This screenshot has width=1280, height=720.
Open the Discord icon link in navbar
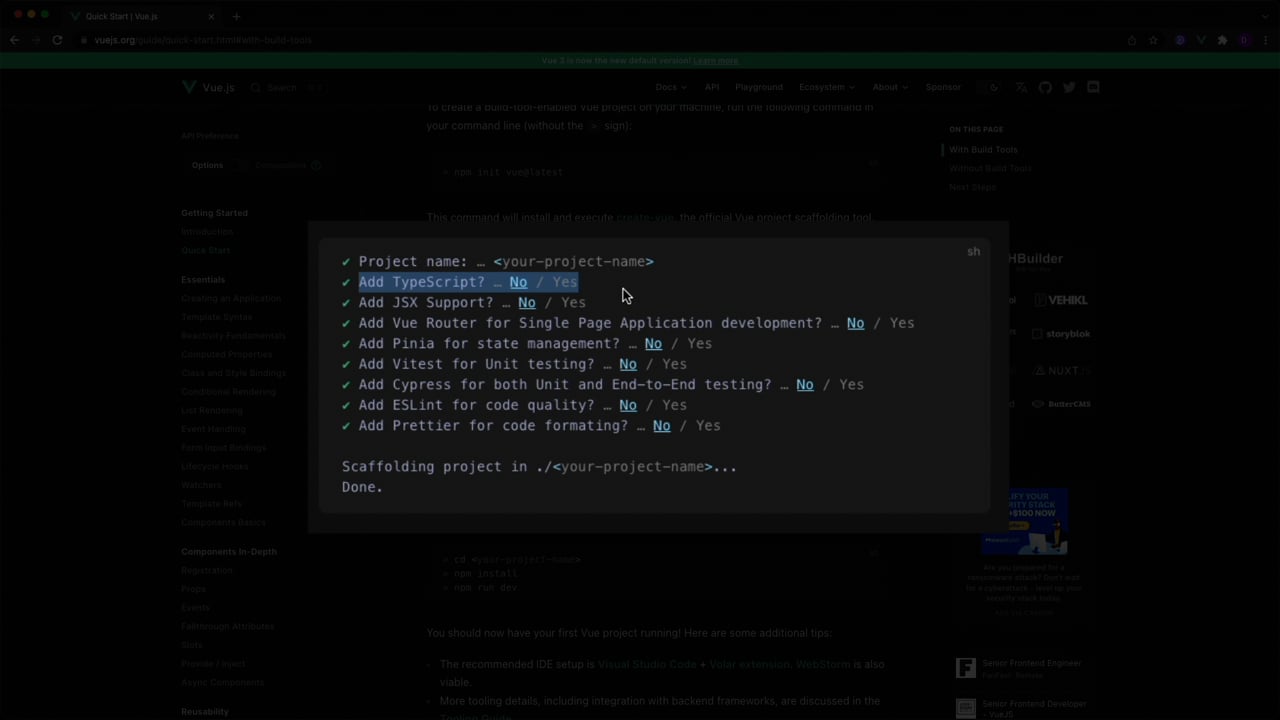tap(1093, 87)
